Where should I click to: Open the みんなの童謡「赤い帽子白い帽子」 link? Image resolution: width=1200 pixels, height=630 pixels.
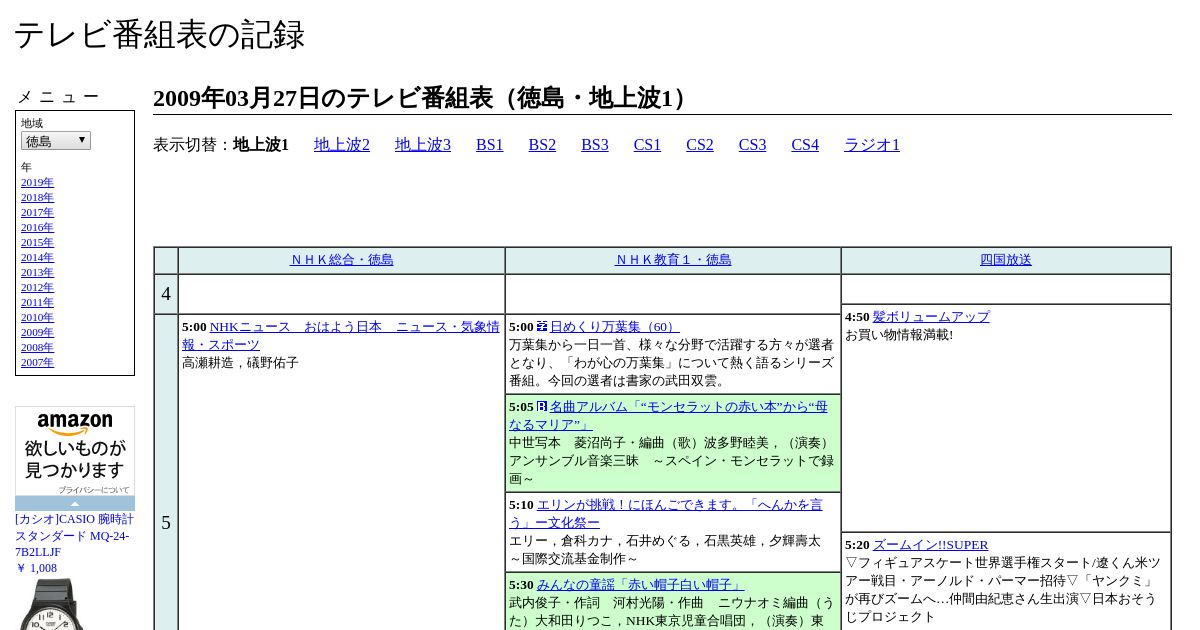(640, 585)
